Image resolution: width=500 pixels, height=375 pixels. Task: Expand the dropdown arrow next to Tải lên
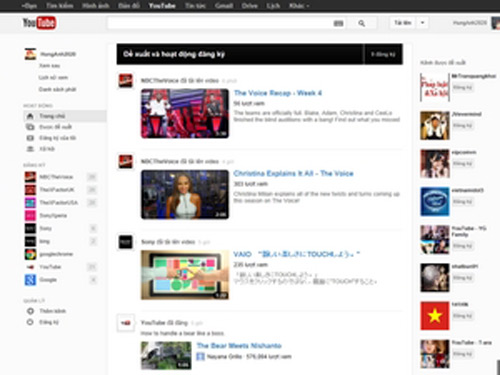[x=422, y=23]
